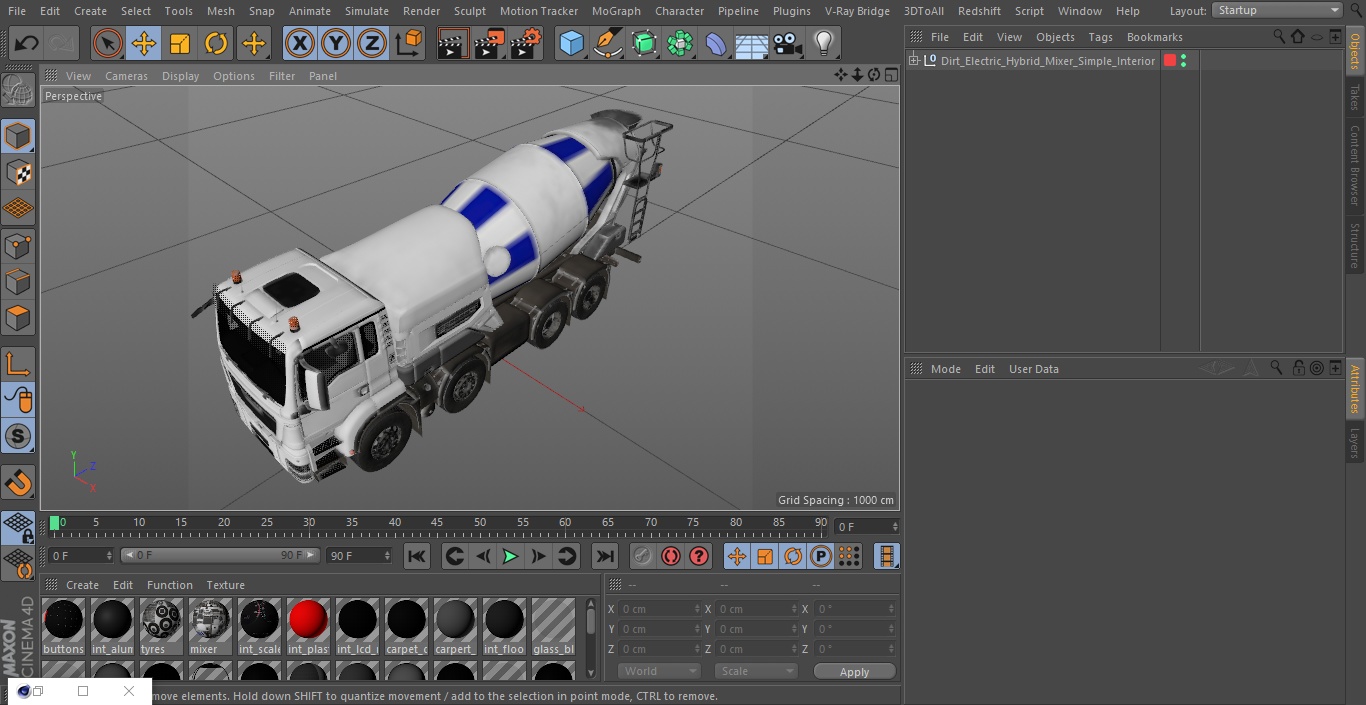Toggle Enable Axis tool
The width and height of the screenshot is (1366, 705).
tap(18, 364)
